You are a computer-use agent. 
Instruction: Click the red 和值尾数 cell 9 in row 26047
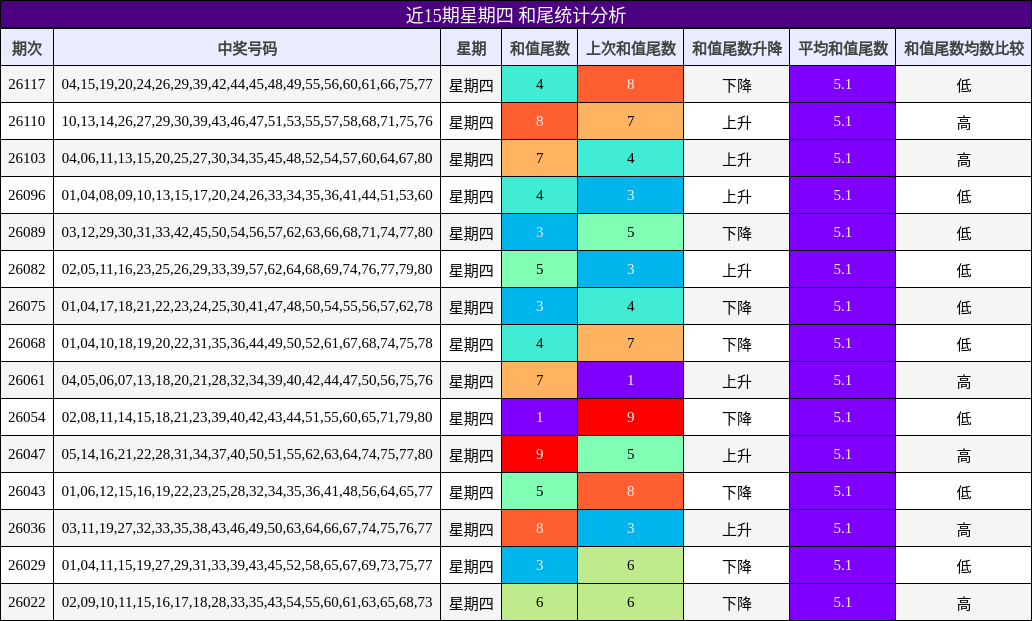pyautogui.click(x=540, y=454)
